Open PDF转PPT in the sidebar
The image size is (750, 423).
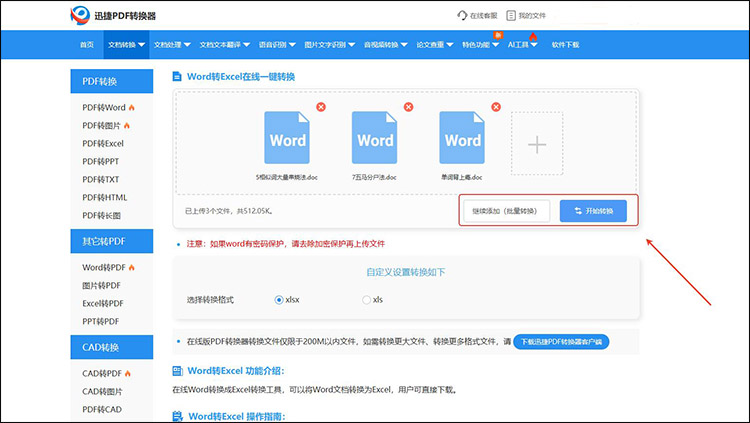point(100,162)
